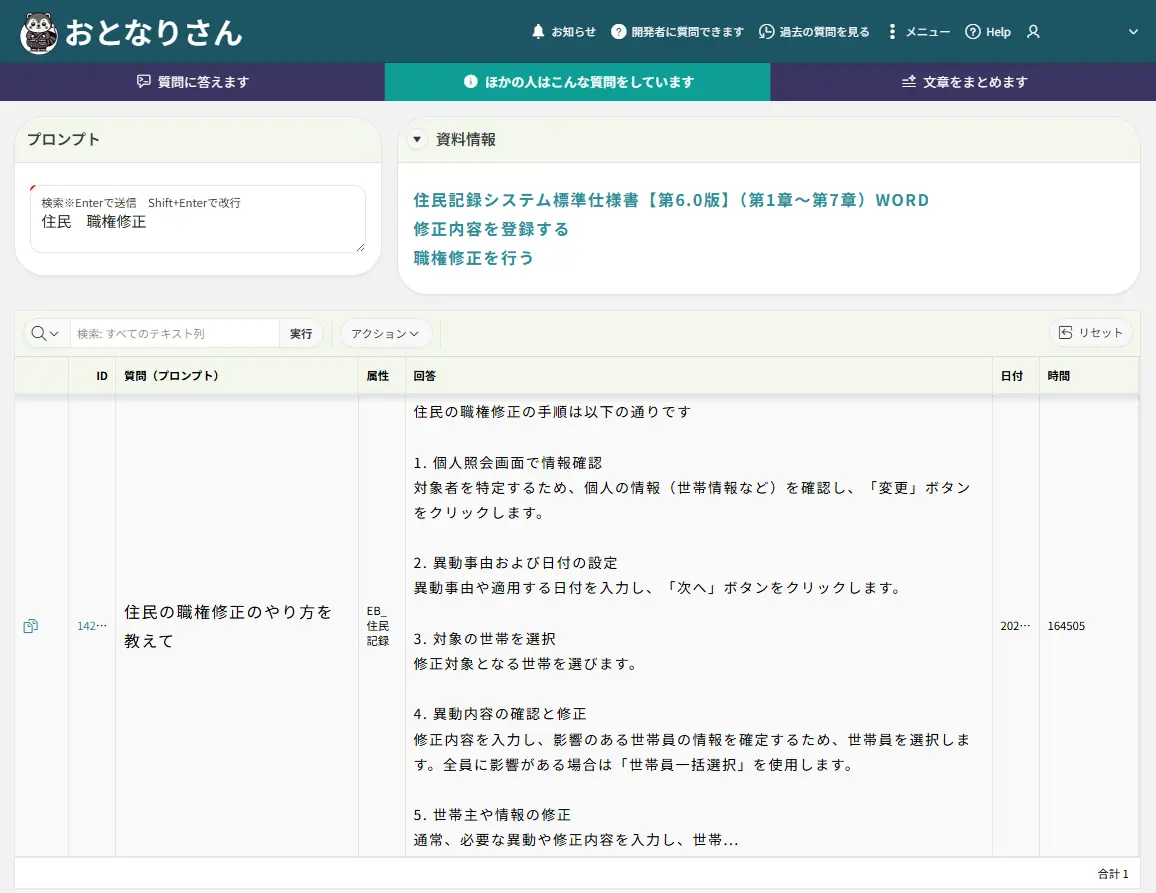Viewport: 1156px width, 893px height.
Task: Switch to the 文章をまとめます tab
Action: (x=963, y=82)
